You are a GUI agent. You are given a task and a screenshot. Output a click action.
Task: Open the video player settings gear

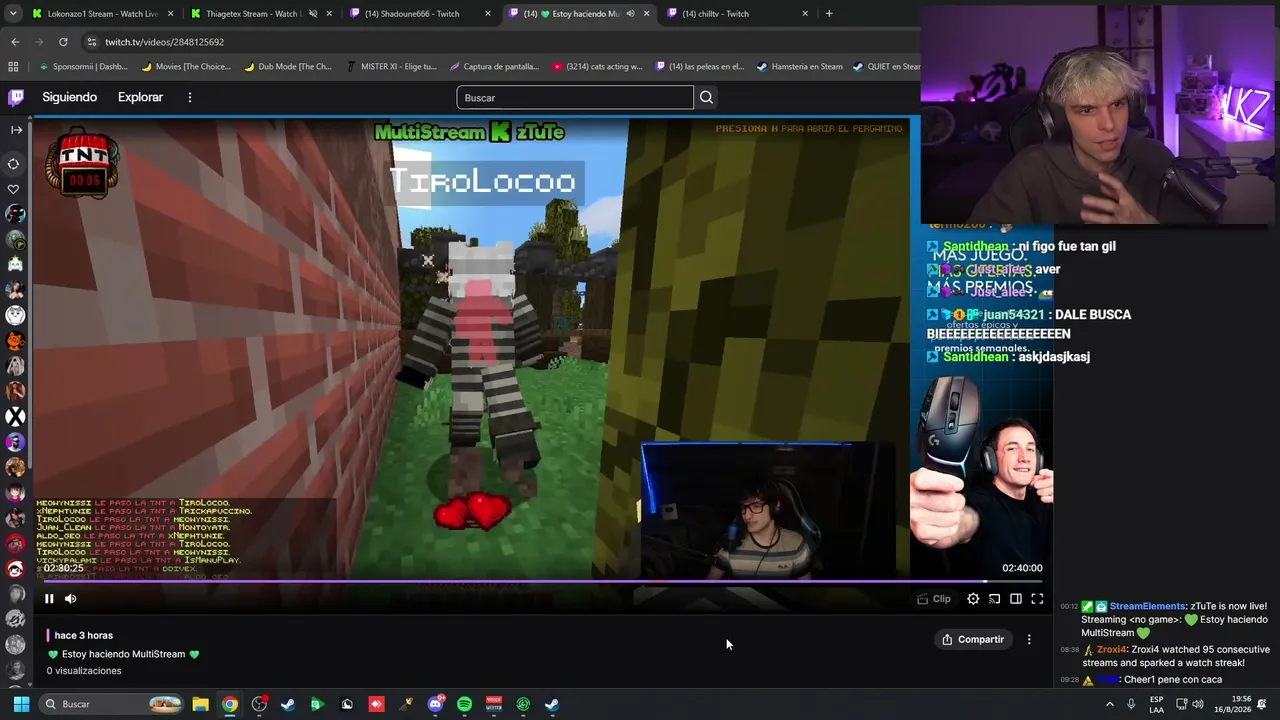click(x=973, y=599)
